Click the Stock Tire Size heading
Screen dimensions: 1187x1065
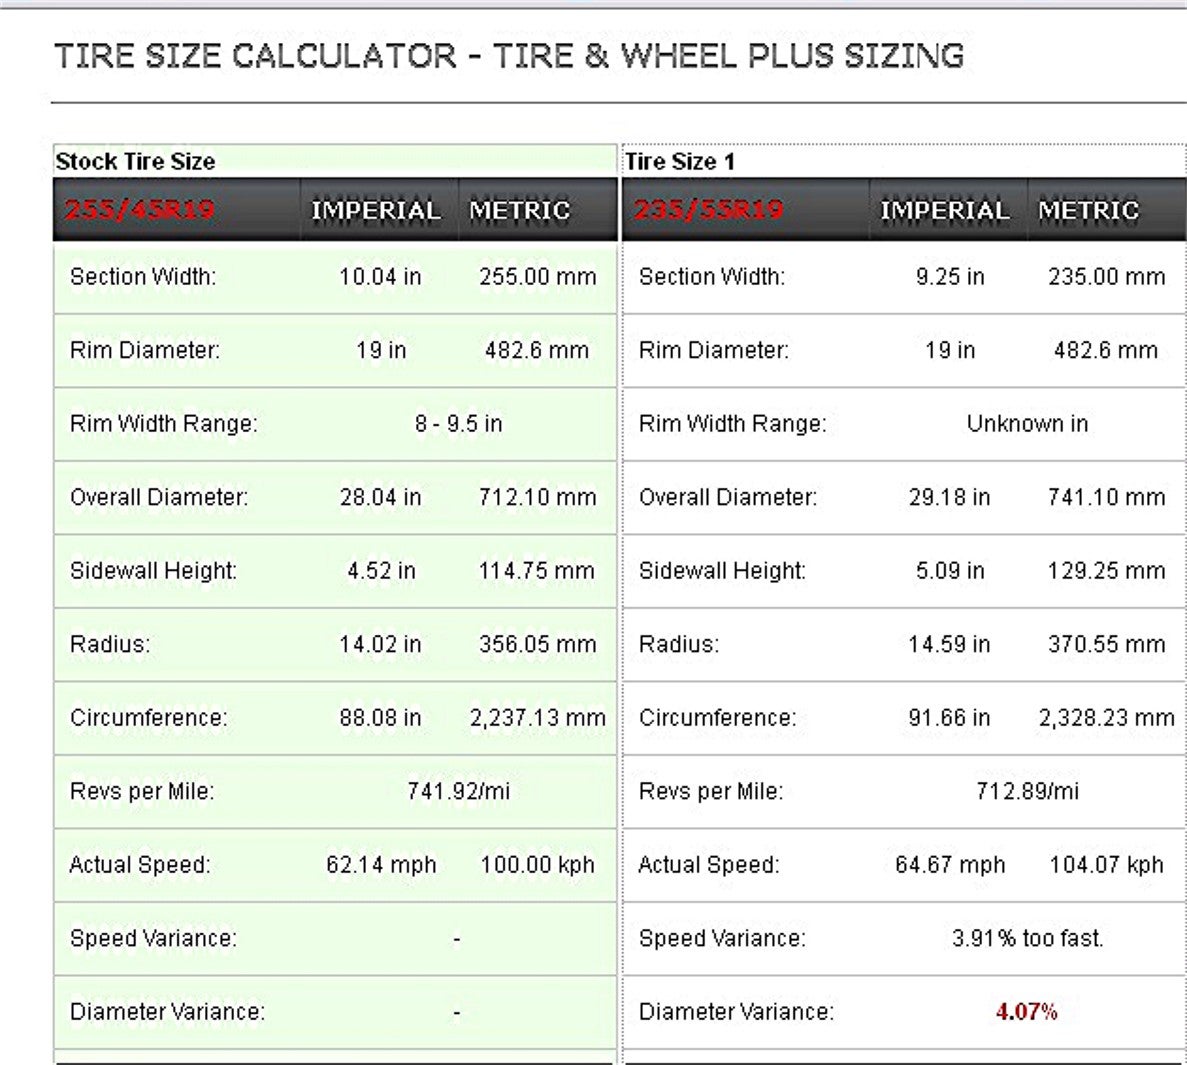click(135, 161)
